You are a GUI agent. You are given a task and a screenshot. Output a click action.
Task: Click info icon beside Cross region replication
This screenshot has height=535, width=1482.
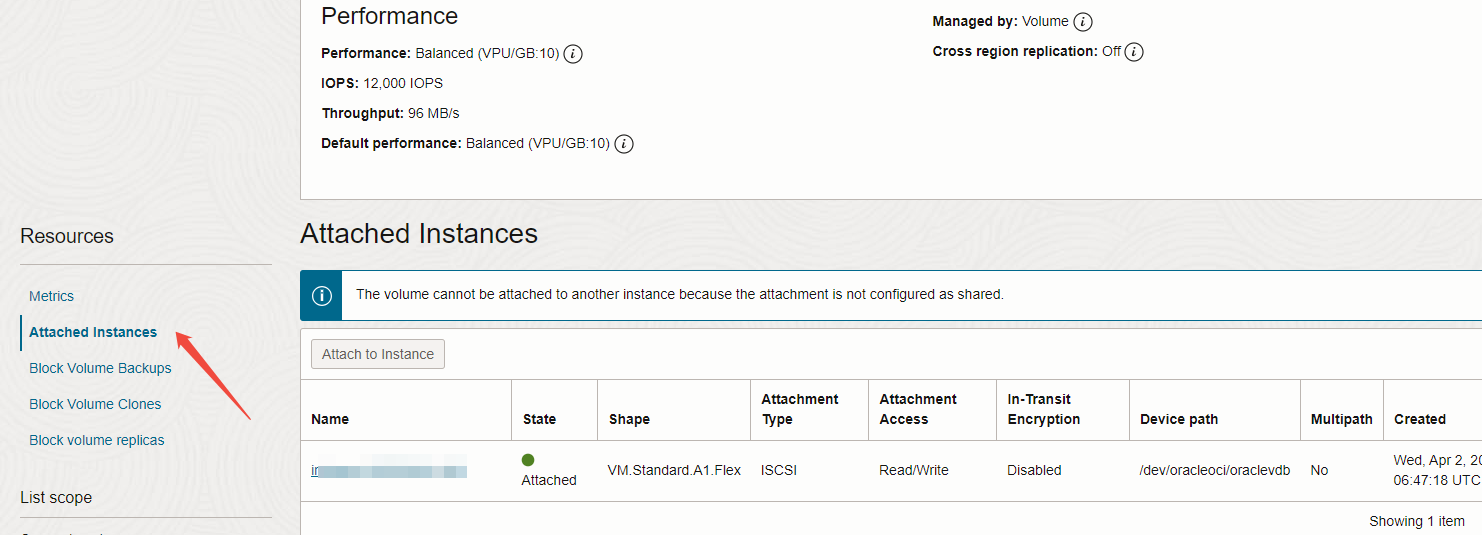pyautogui.click(x=1134, y=52)
